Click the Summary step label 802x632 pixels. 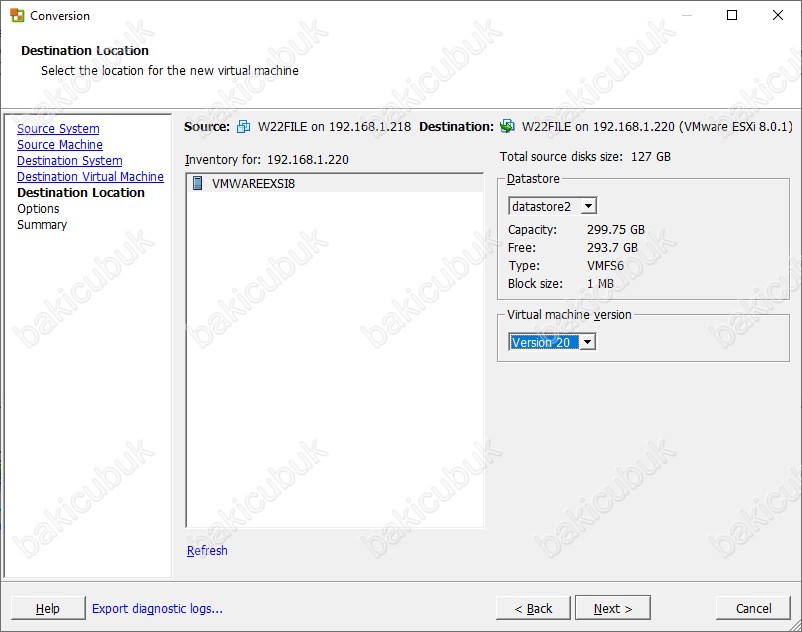click(x=42, y=224)
